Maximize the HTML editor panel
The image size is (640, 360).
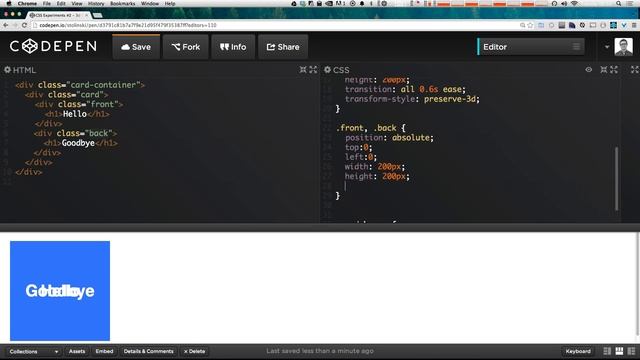coord(313,69)
